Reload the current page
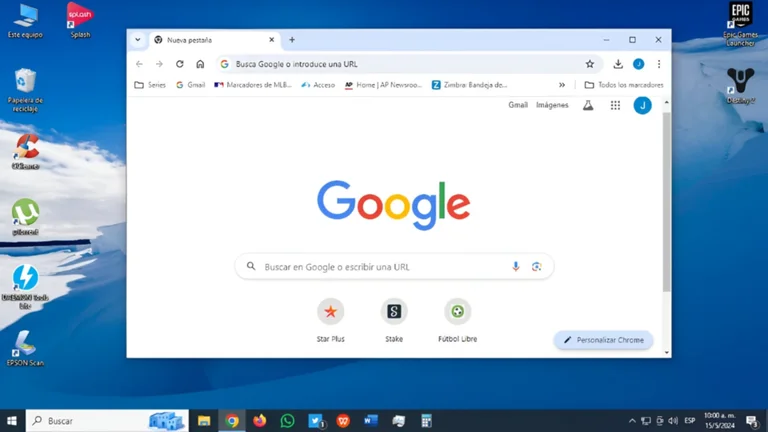The width and height of the screenshot is (768, 432). (180, 64)
